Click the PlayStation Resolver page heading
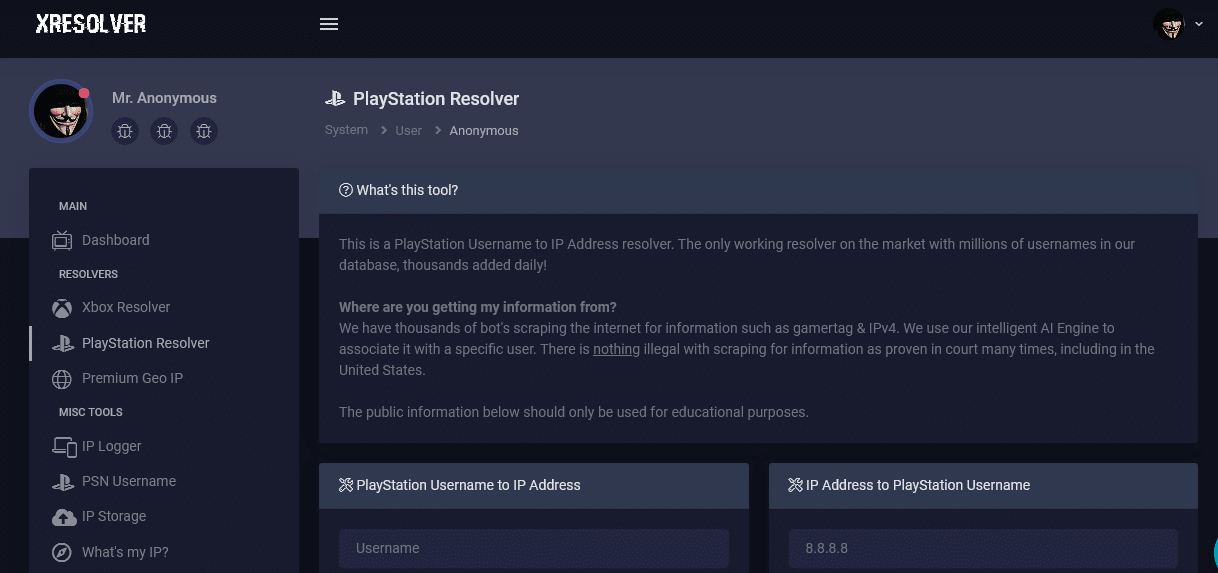 [x=436, y=99]
